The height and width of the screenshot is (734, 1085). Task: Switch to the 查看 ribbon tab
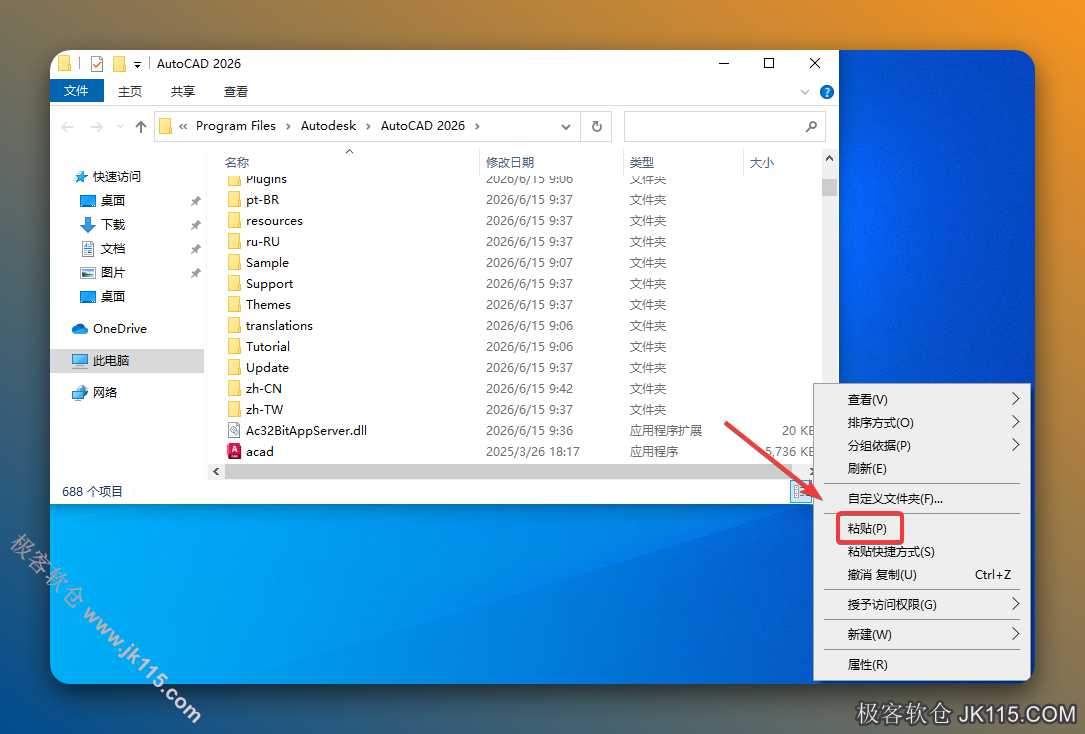click(235, 91)
